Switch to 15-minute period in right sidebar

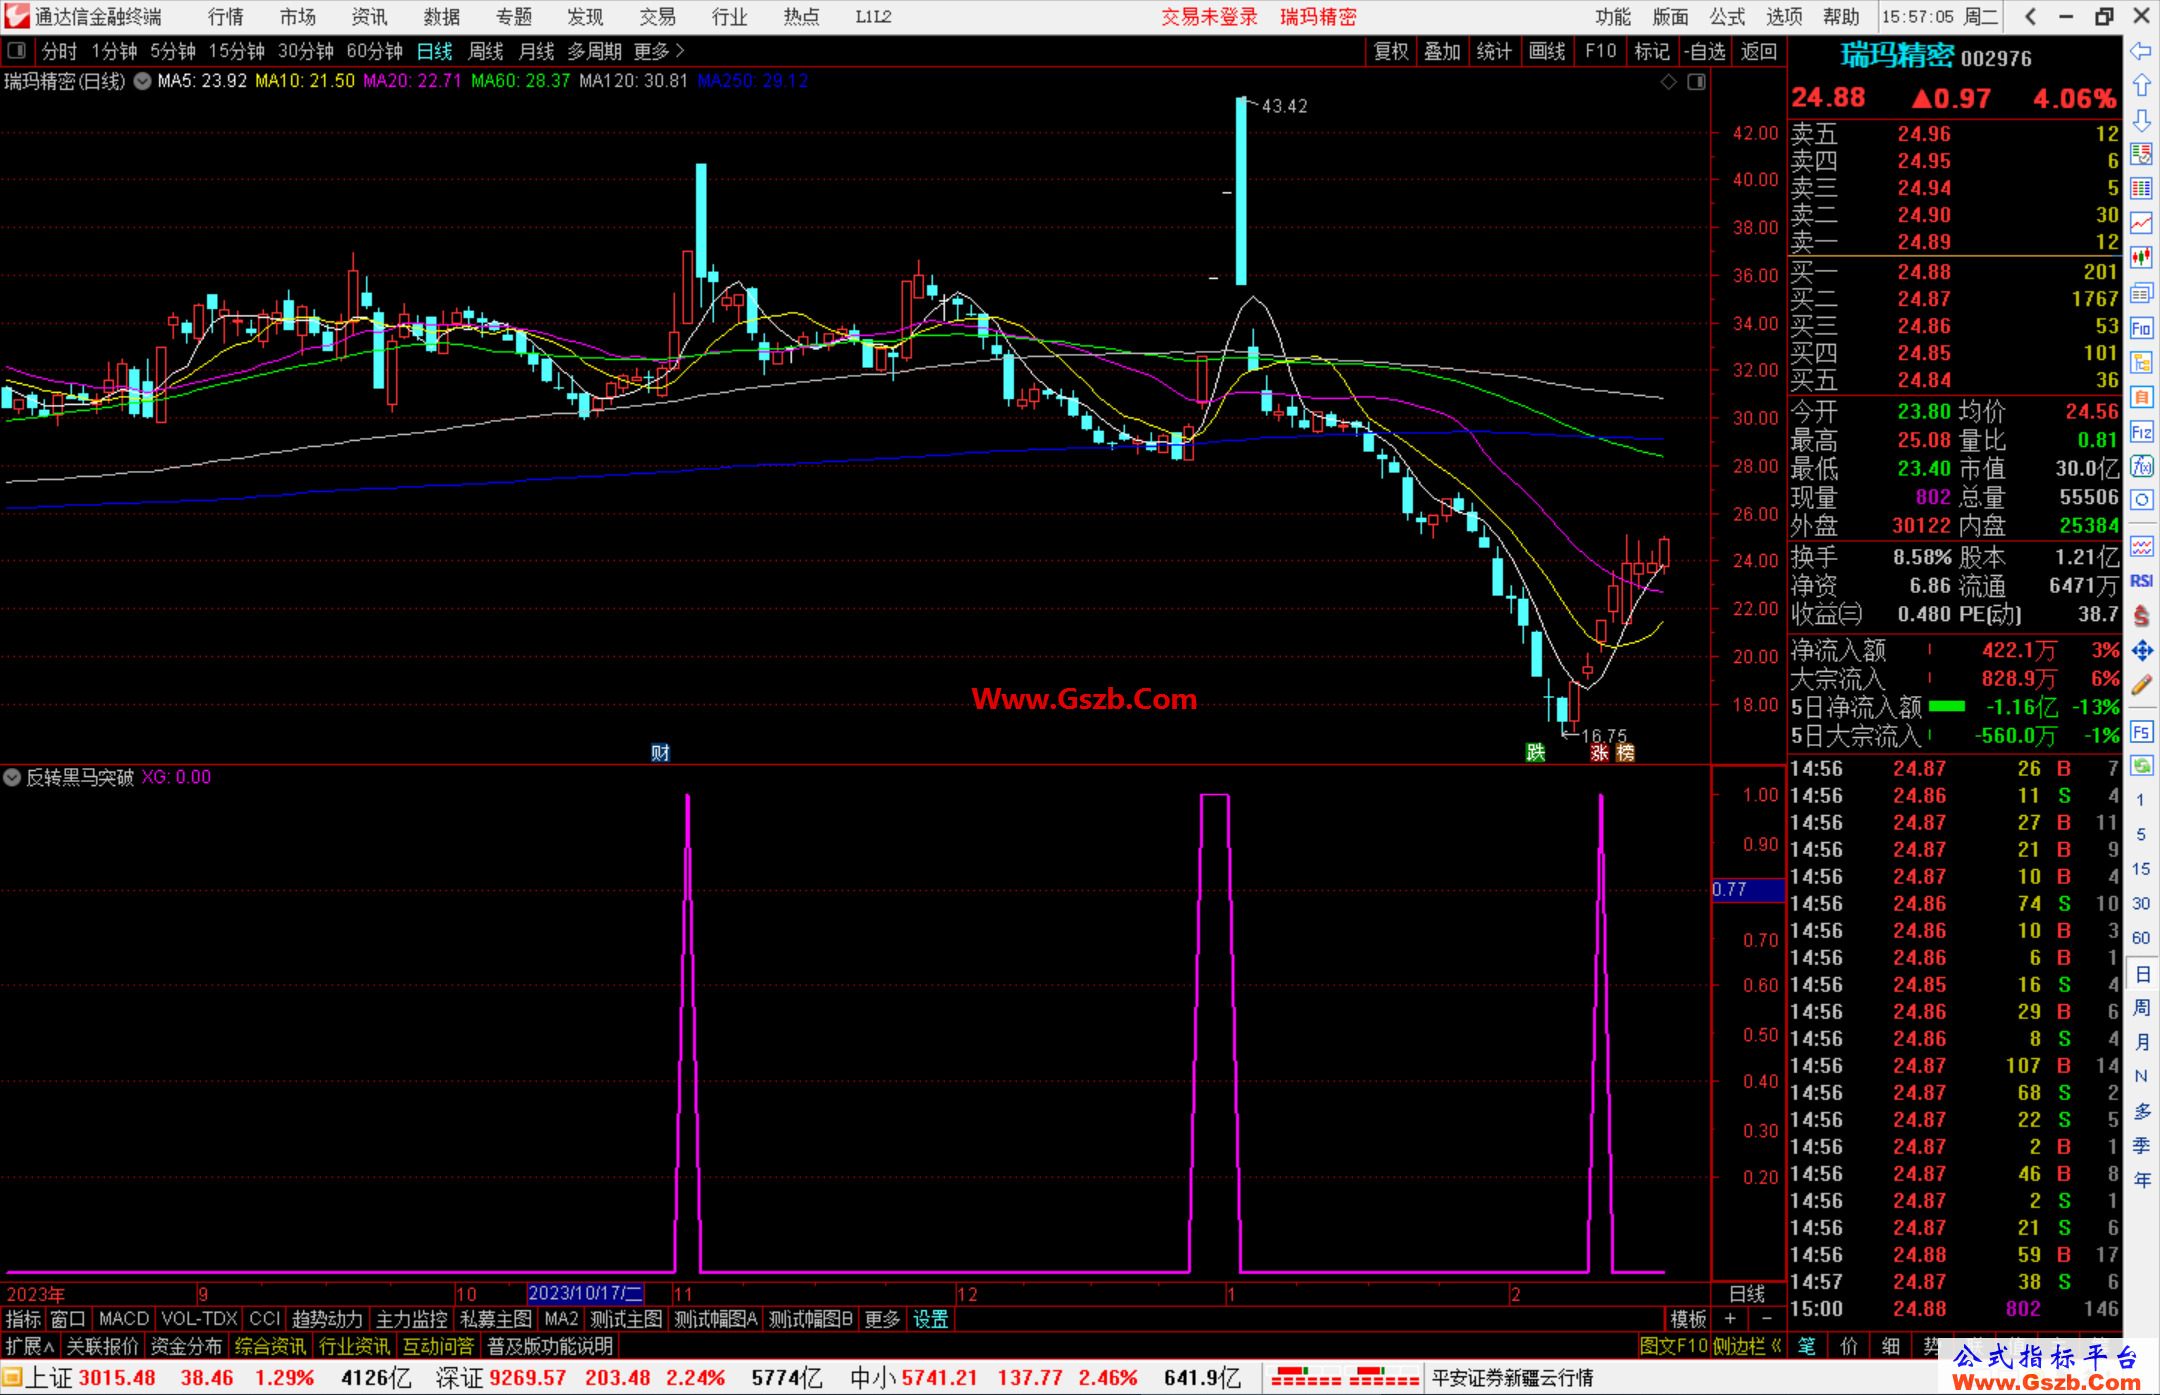[x=2141, y=869]
